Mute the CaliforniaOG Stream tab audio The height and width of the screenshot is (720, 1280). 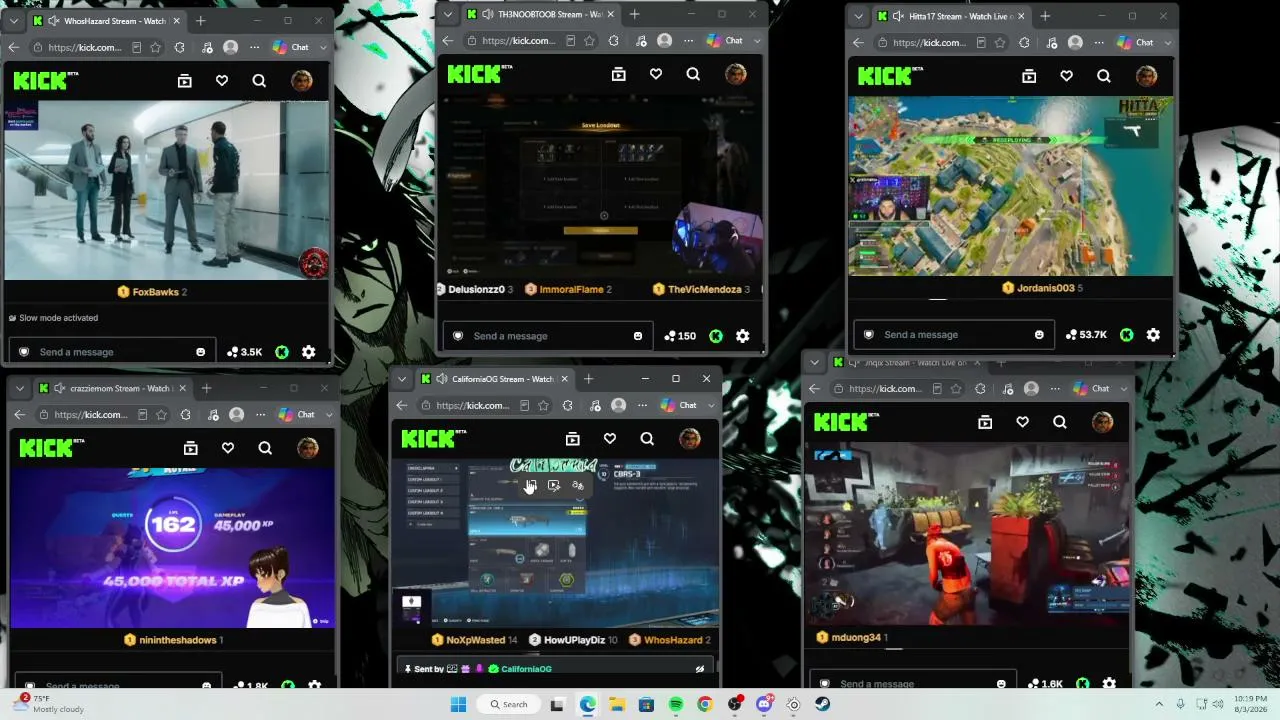coord(441,379)
